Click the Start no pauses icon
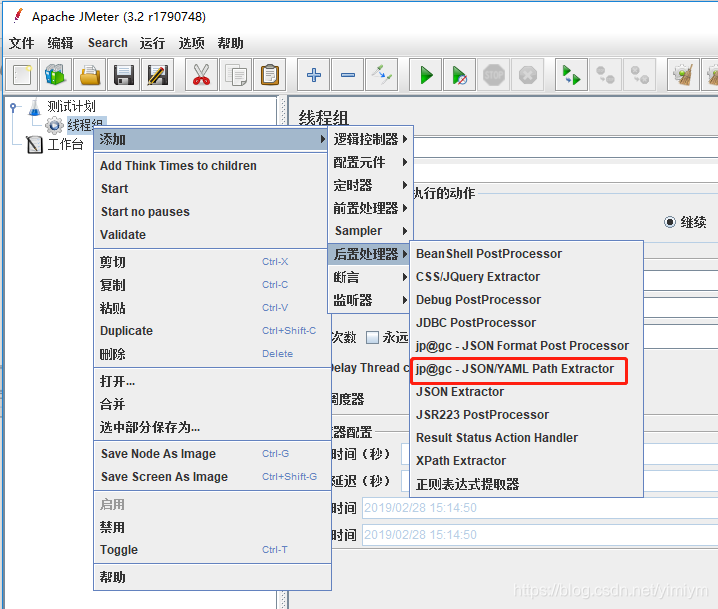718x609 pixels. (460, 75)
